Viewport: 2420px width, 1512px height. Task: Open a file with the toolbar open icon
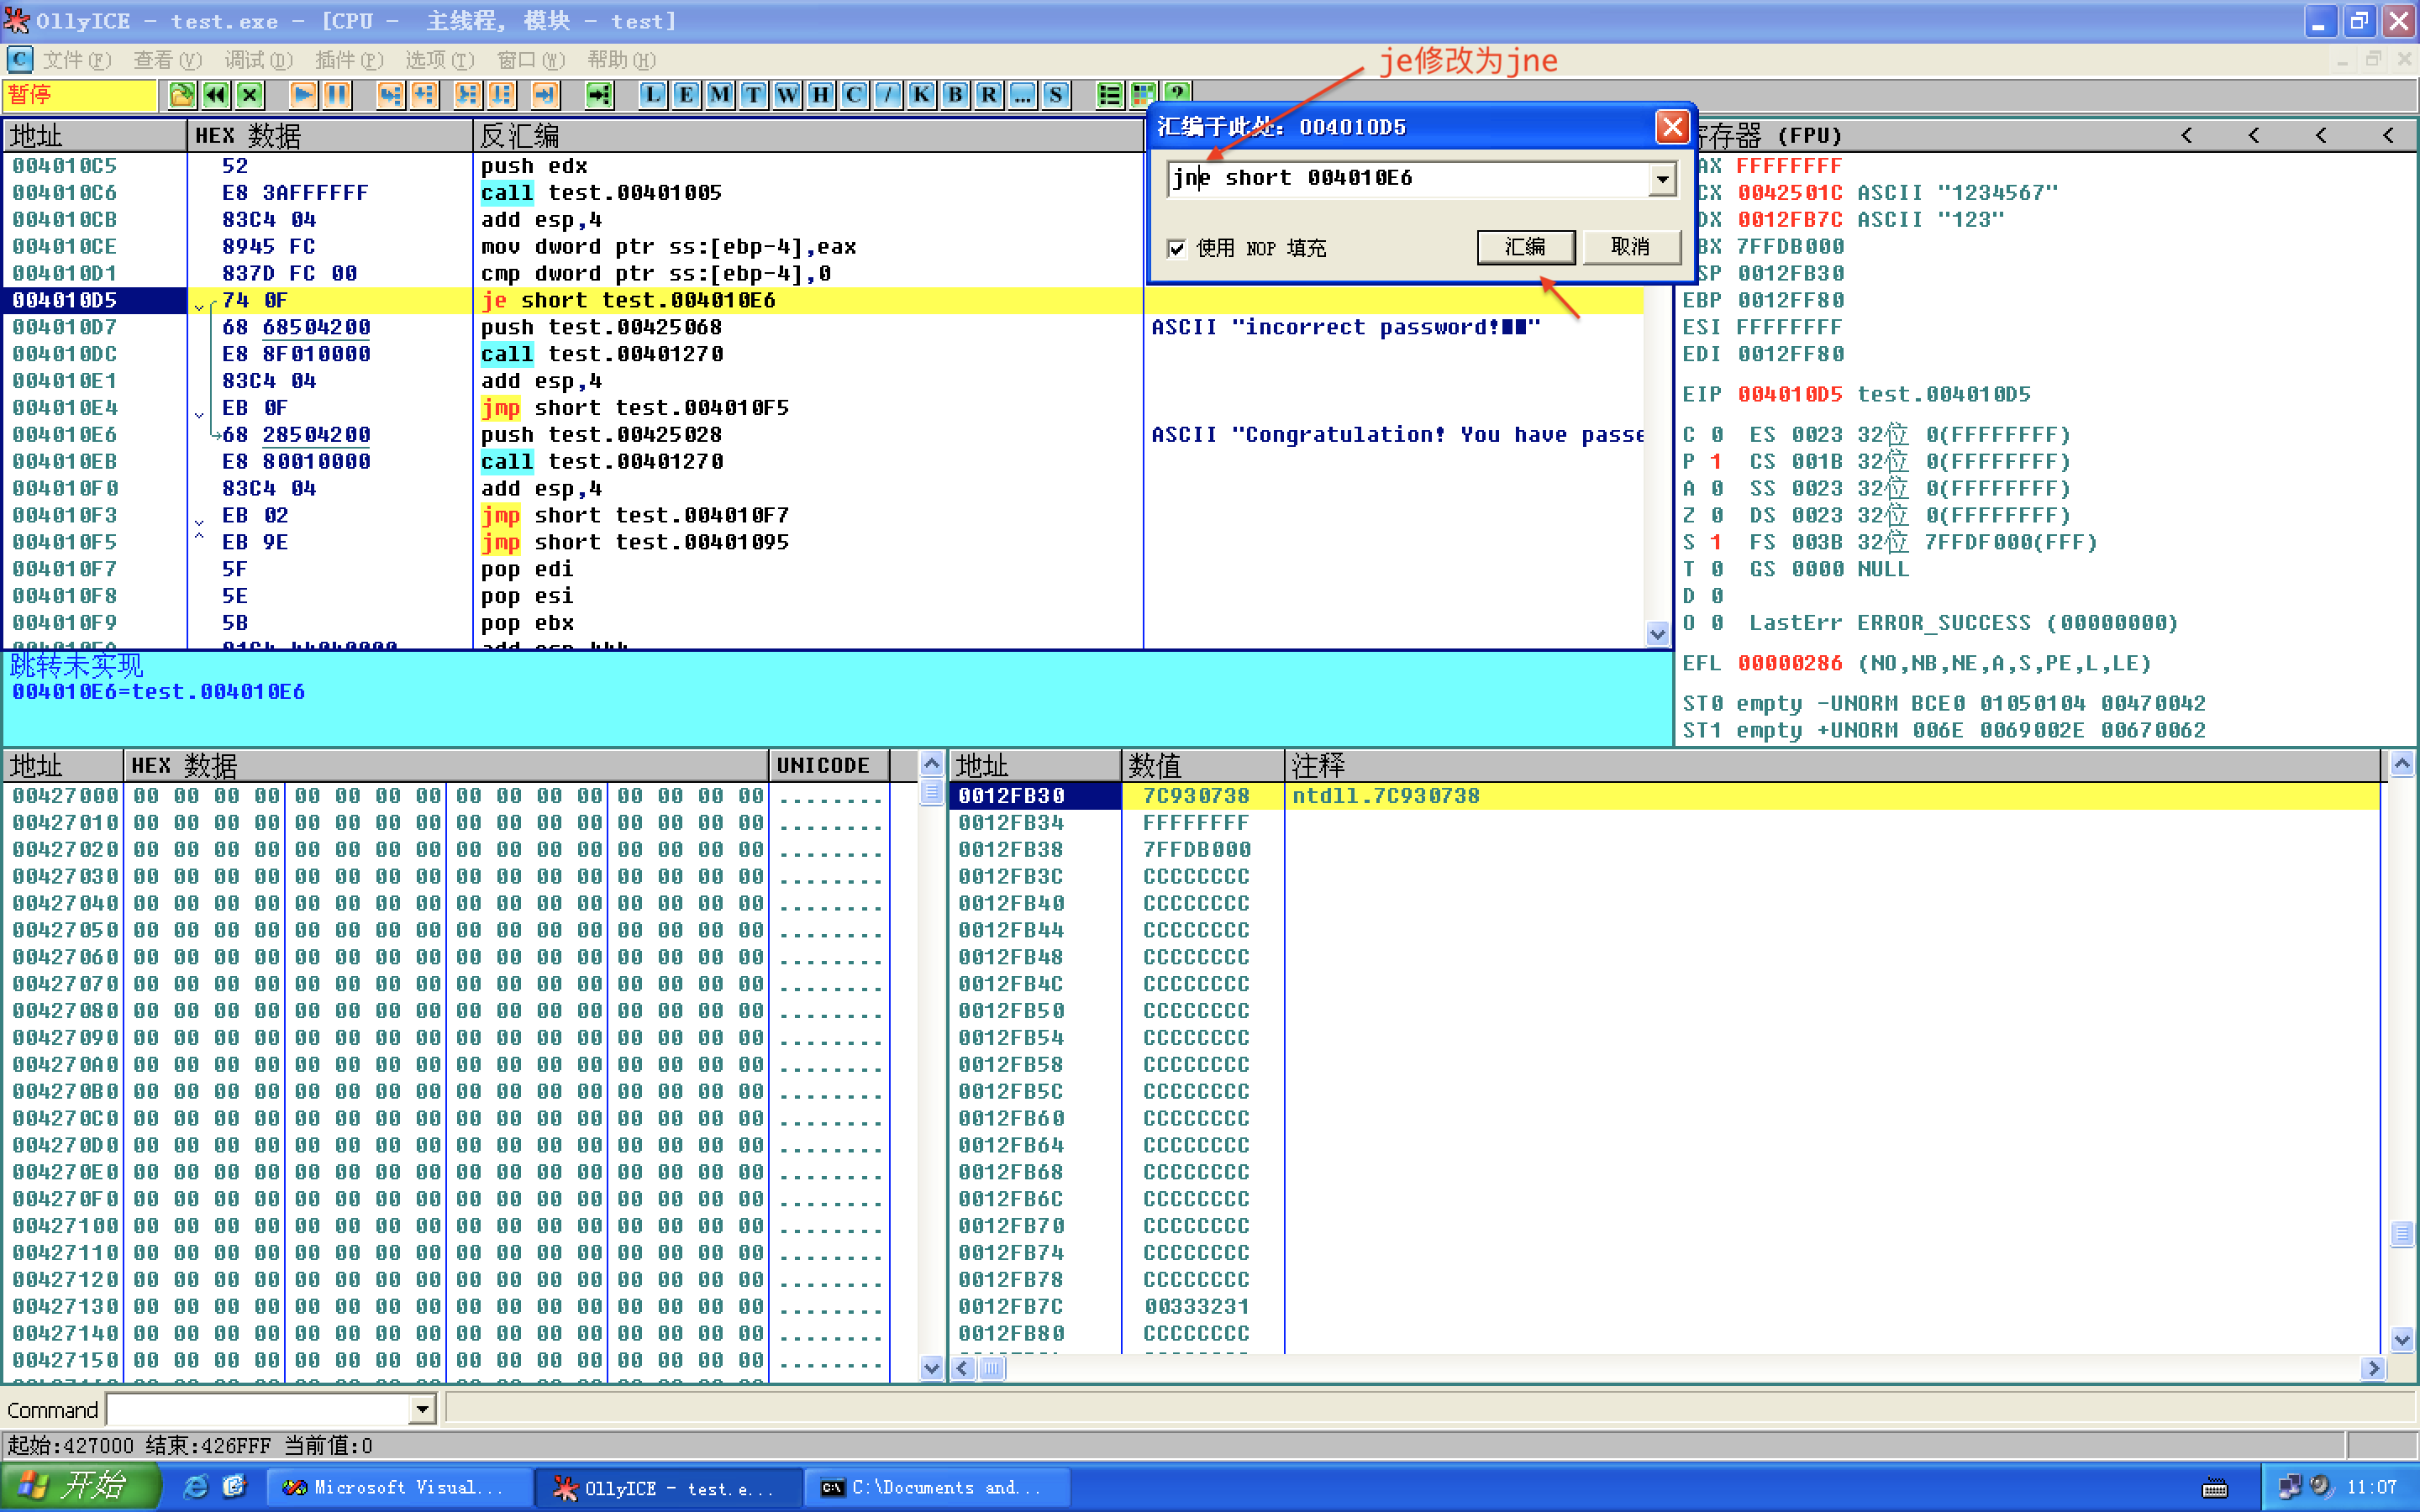tap(182, 95)
